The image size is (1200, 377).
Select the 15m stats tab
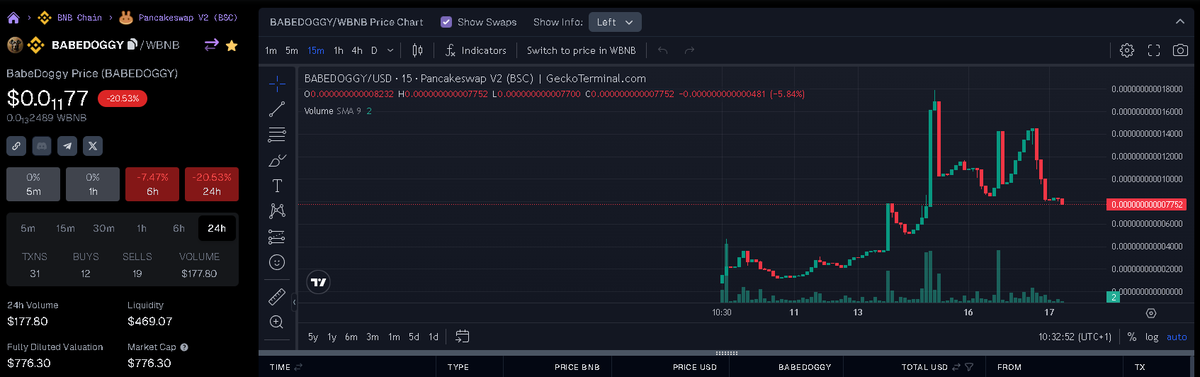65,228
